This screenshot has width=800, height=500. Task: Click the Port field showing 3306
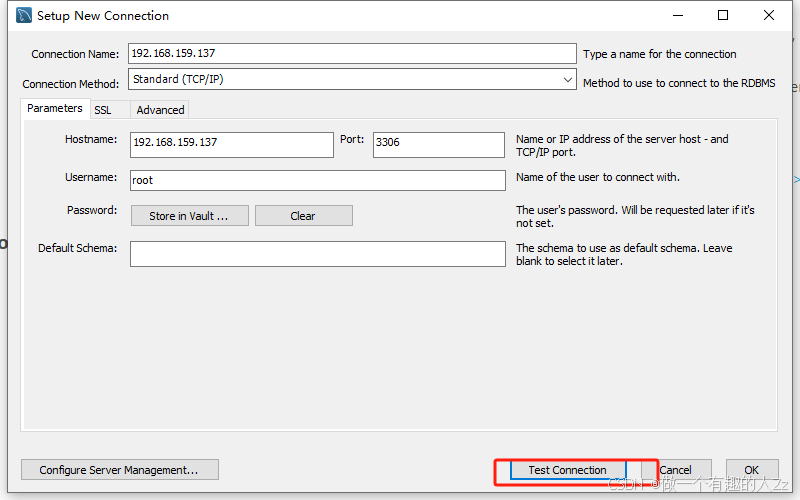[x=439, y=145]
